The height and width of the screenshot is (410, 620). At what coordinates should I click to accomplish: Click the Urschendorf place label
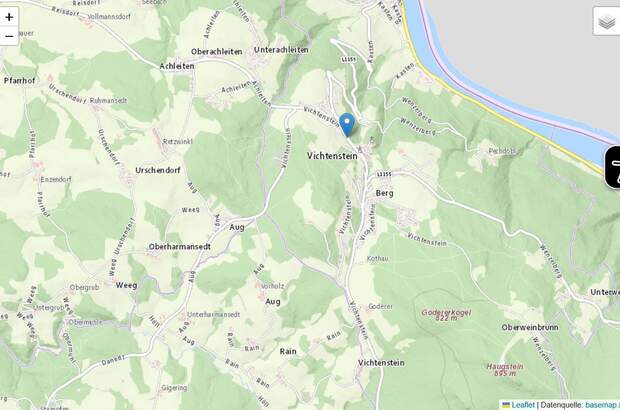(158, 170)
